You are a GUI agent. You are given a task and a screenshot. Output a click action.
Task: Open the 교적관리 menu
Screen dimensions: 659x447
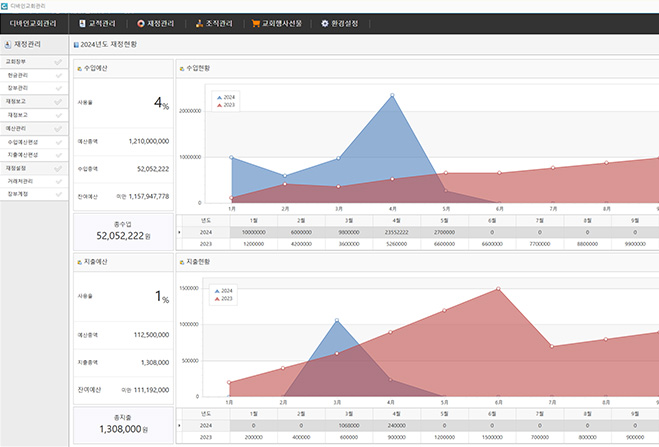click(103, 23)
